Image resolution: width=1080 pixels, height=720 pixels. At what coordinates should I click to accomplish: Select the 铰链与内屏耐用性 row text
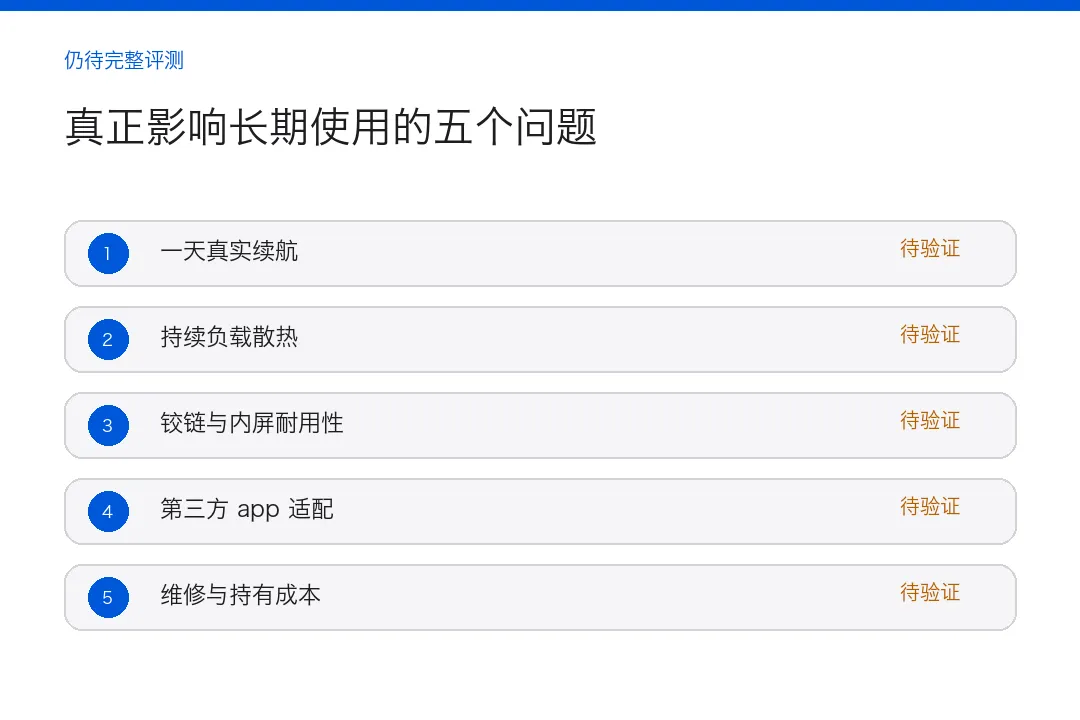[252, 423]
